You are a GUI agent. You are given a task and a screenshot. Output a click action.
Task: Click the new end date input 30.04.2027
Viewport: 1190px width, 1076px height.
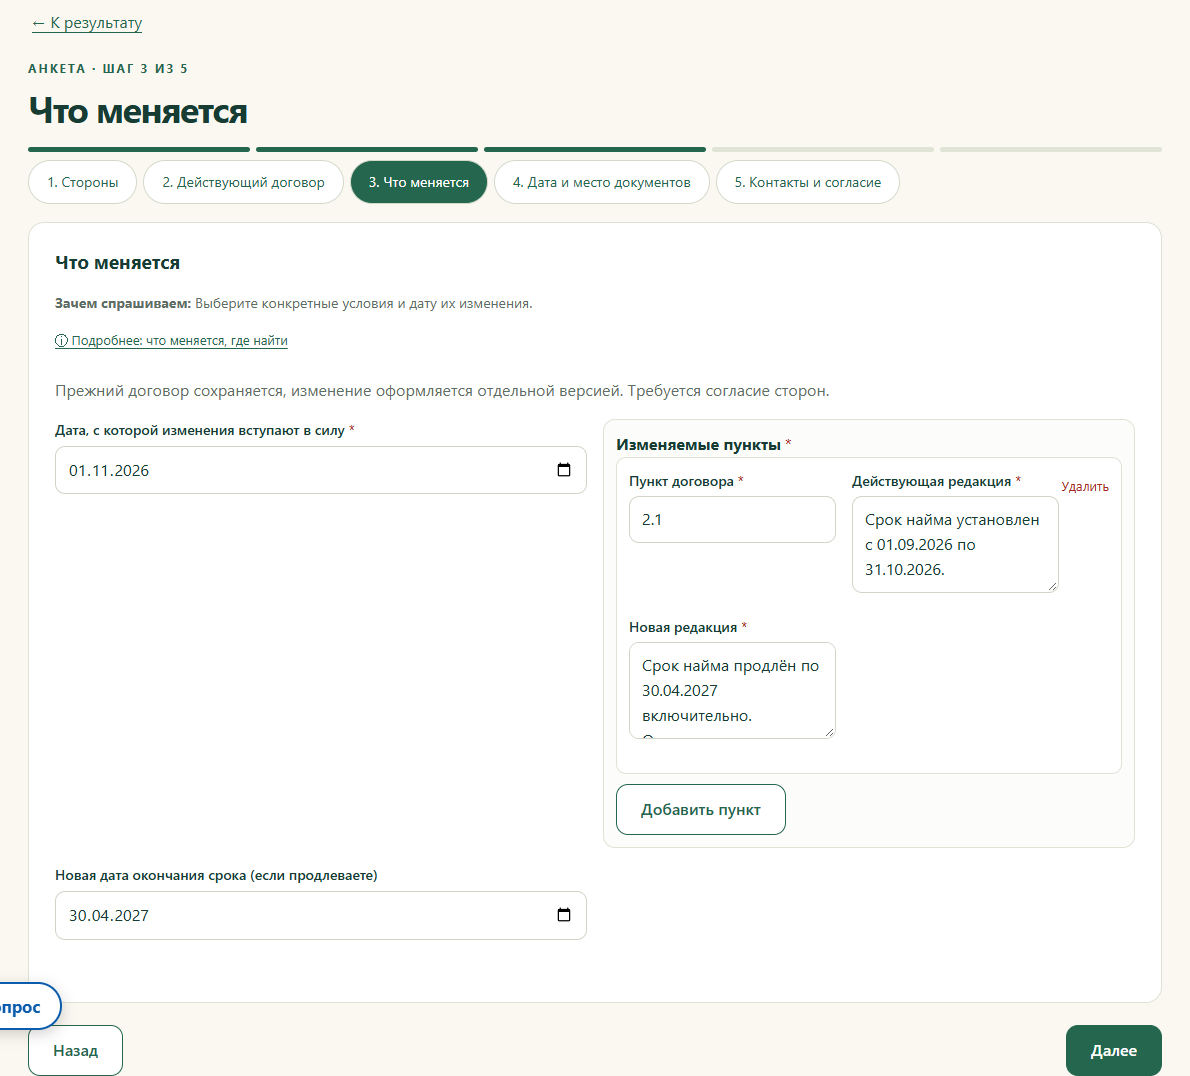[320, 915]
